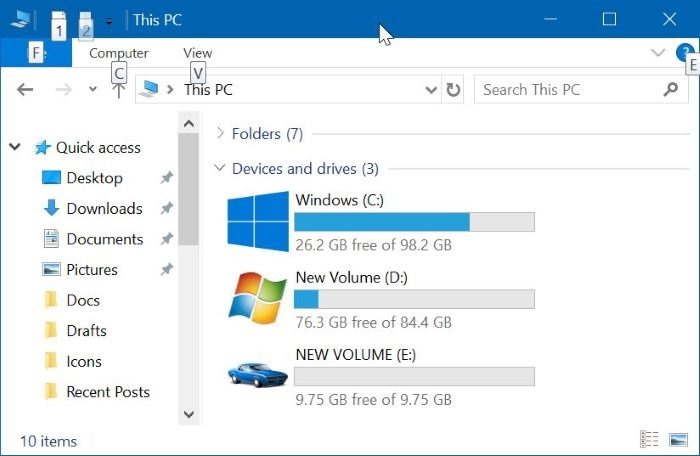Click into the Search This PC field
Screen dimensions: 700x456
point(580,89)
